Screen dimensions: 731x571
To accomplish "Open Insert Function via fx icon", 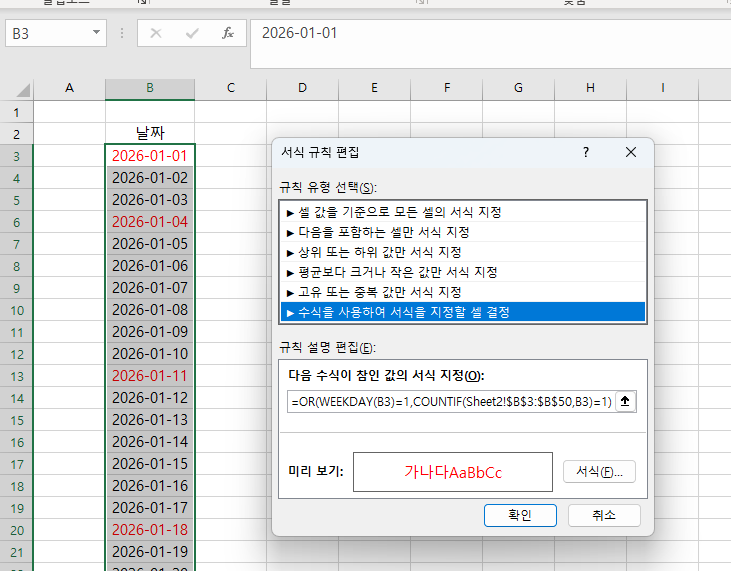I will [x=228, y=33].
